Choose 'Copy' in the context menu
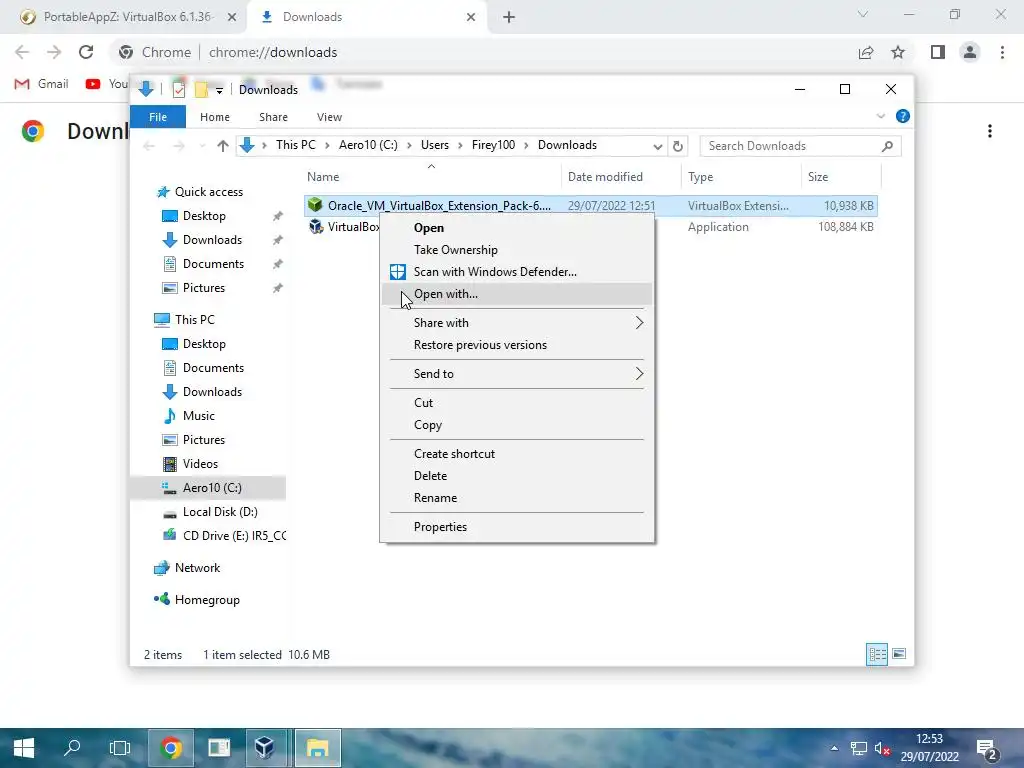The image size is (1024, 768). tap(517, 424)
